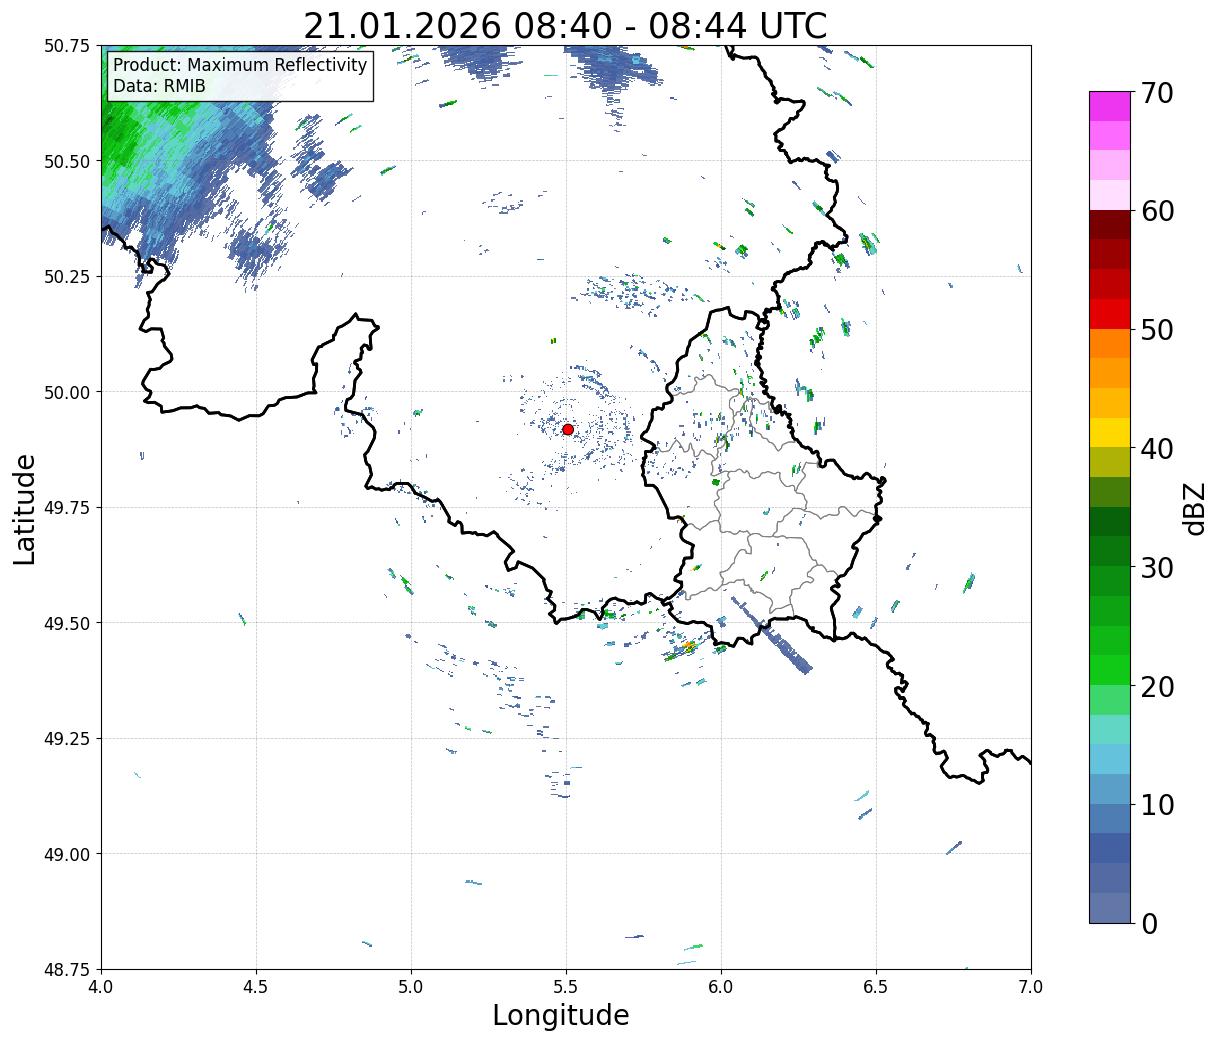The height and width of the screenshot is (1040, 1219).
Task: Click the plot title with date and time
Action: (x=565, y=25)
